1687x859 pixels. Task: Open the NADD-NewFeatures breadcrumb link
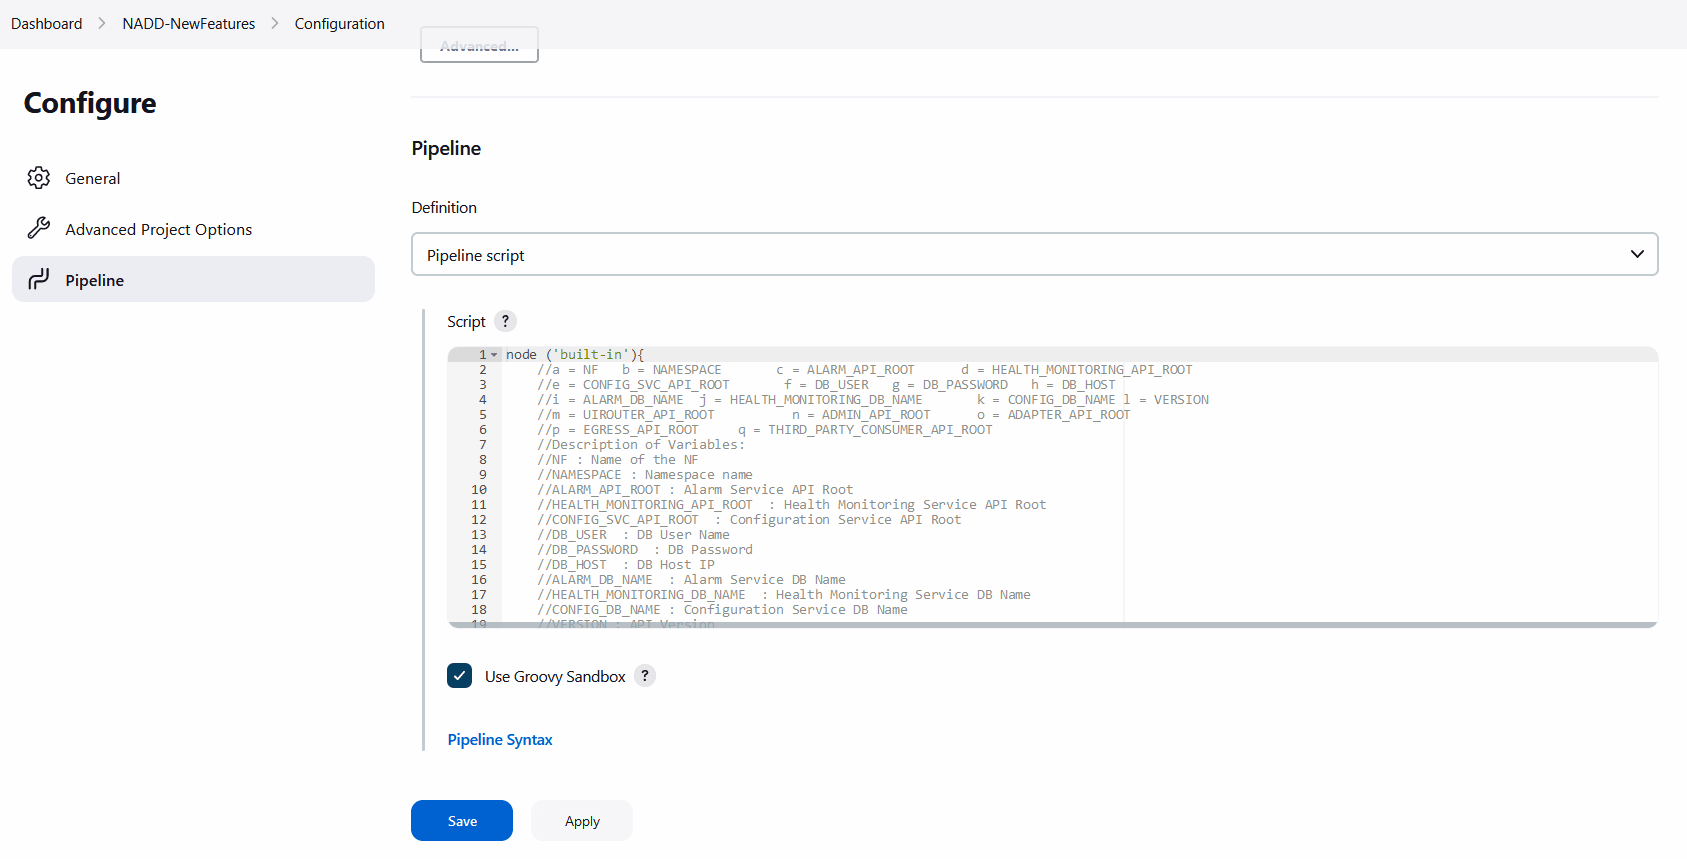(189, 23)
